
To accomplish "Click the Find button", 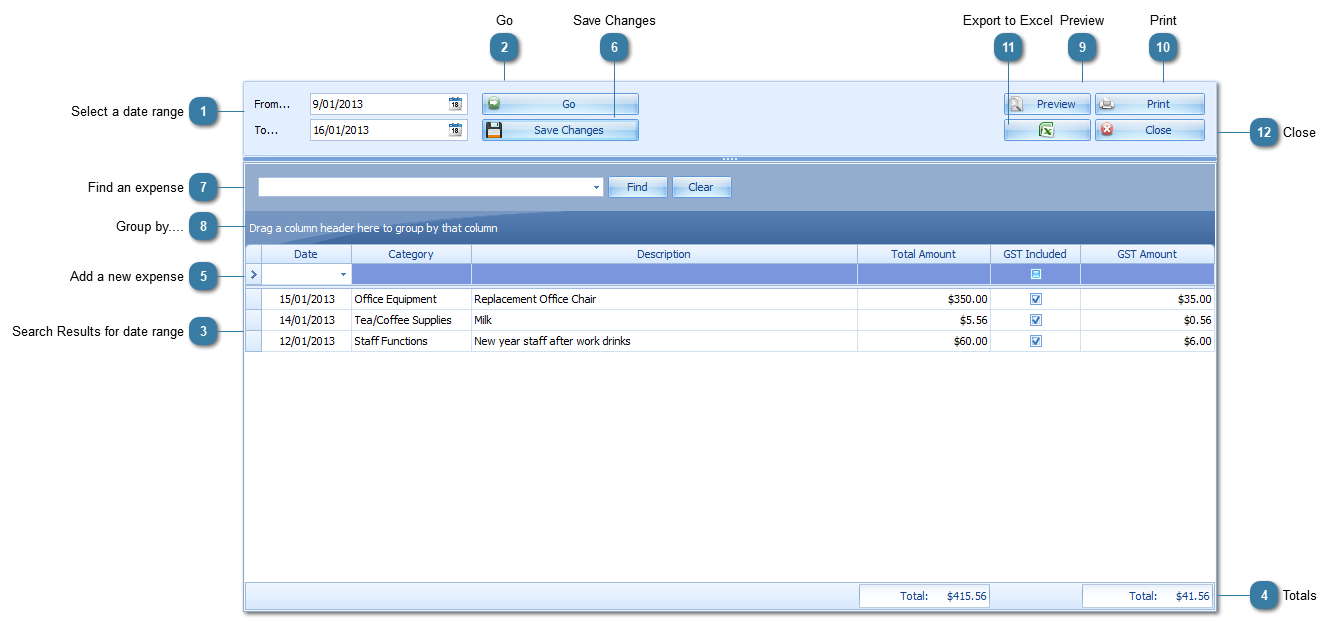I will [637, 187].
